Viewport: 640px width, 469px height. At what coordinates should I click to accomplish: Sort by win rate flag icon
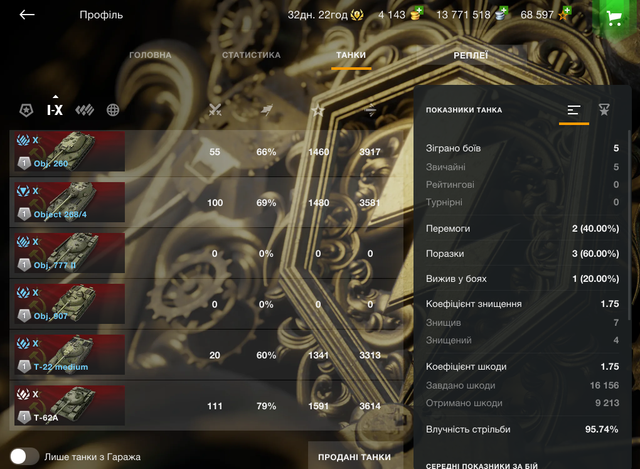tap(267, 110)
